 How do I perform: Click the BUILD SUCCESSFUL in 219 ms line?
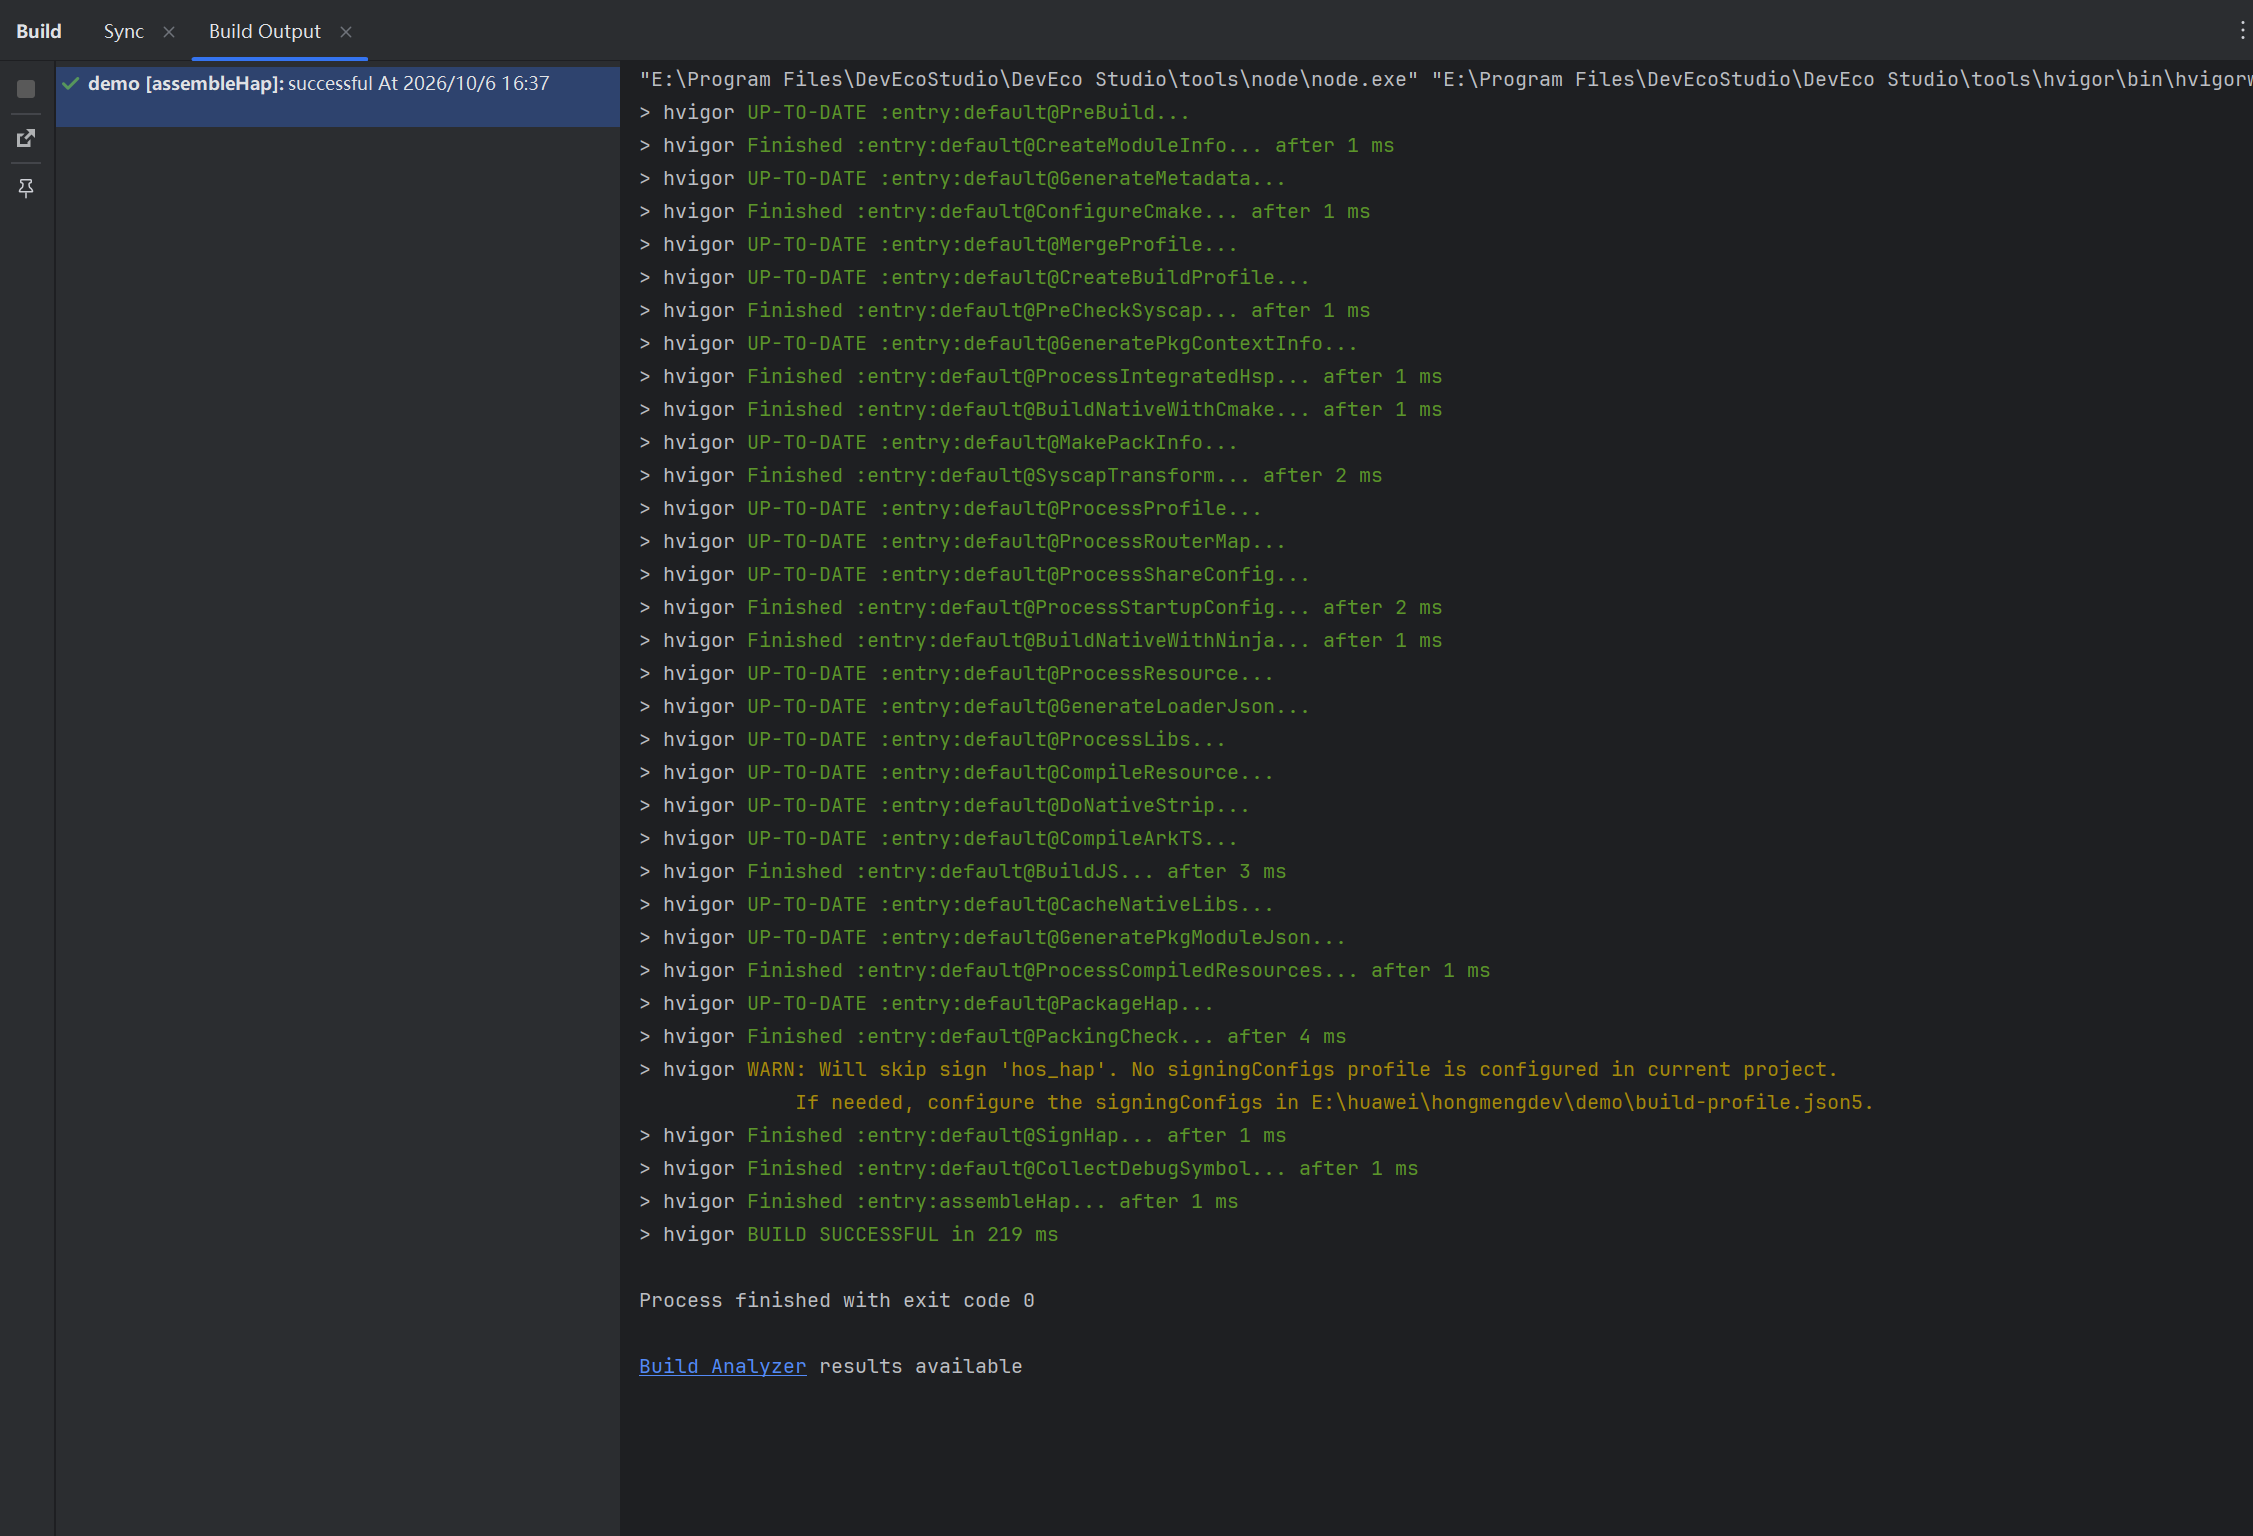[848, 1234]
